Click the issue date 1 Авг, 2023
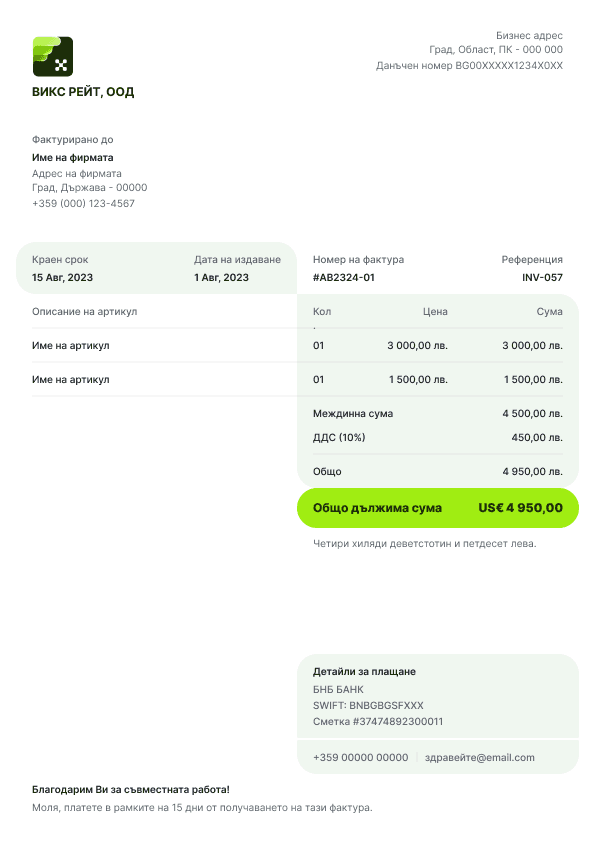This screenshot has width=595, height=842. [221, 278]
